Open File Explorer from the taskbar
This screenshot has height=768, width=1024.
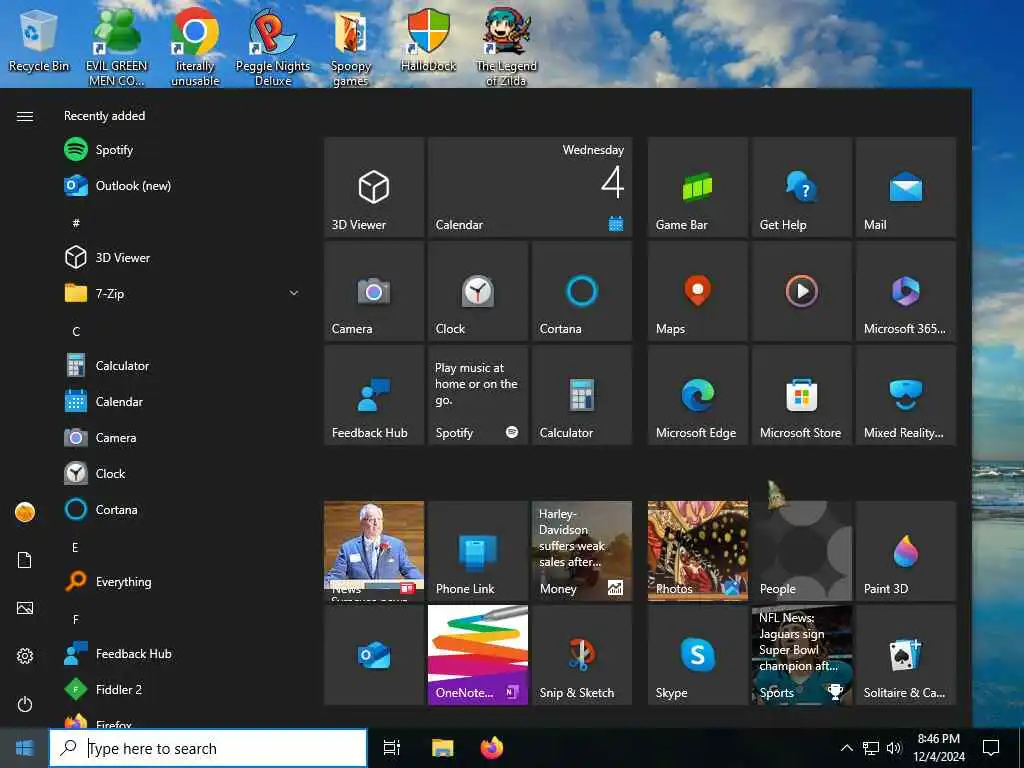(442, 748)
